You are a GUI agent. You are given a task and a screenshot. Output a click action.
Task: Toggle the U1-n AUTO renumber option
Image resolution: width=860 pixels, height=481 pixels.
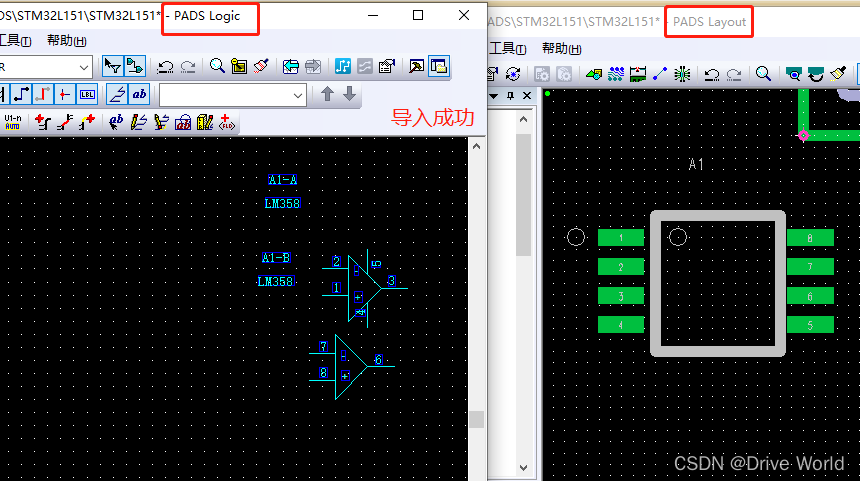pos(13,122)
